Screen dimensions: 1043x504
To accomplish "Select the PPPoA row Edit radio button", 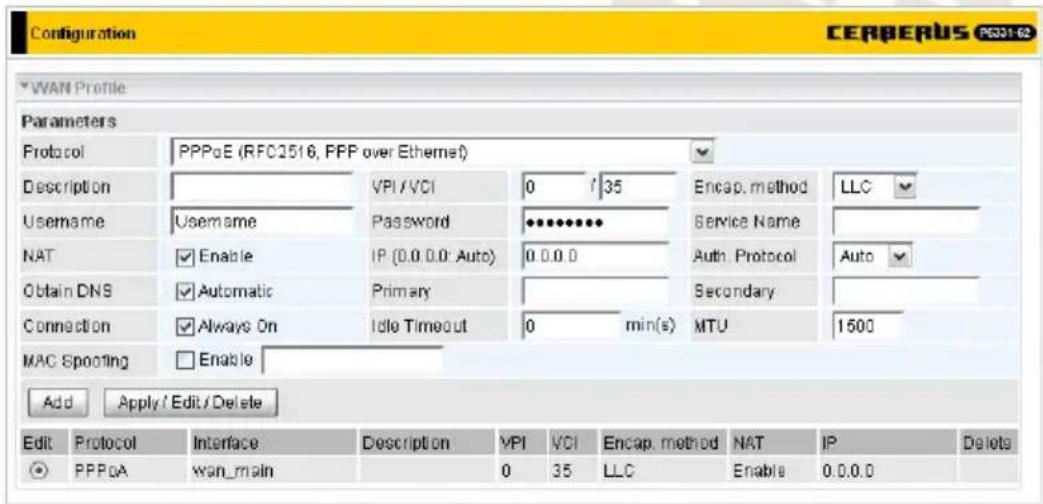I will click(x=39, y=470).
